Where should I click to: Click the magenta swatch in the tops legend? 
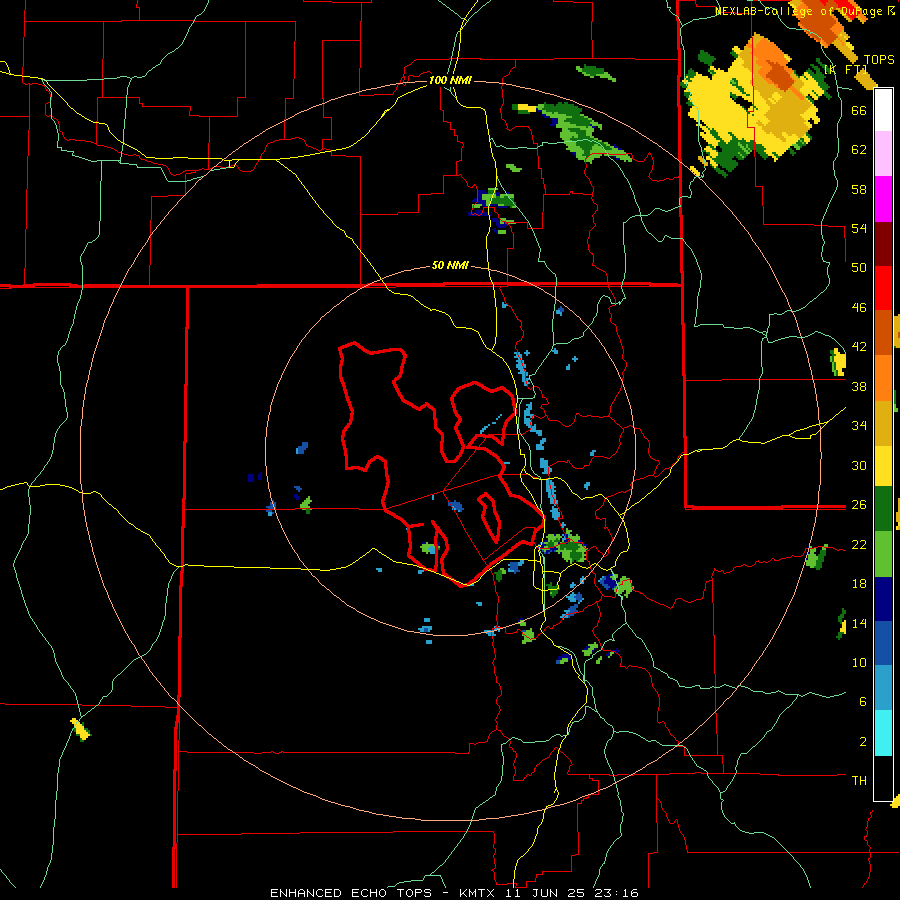(x=883, y=199)
